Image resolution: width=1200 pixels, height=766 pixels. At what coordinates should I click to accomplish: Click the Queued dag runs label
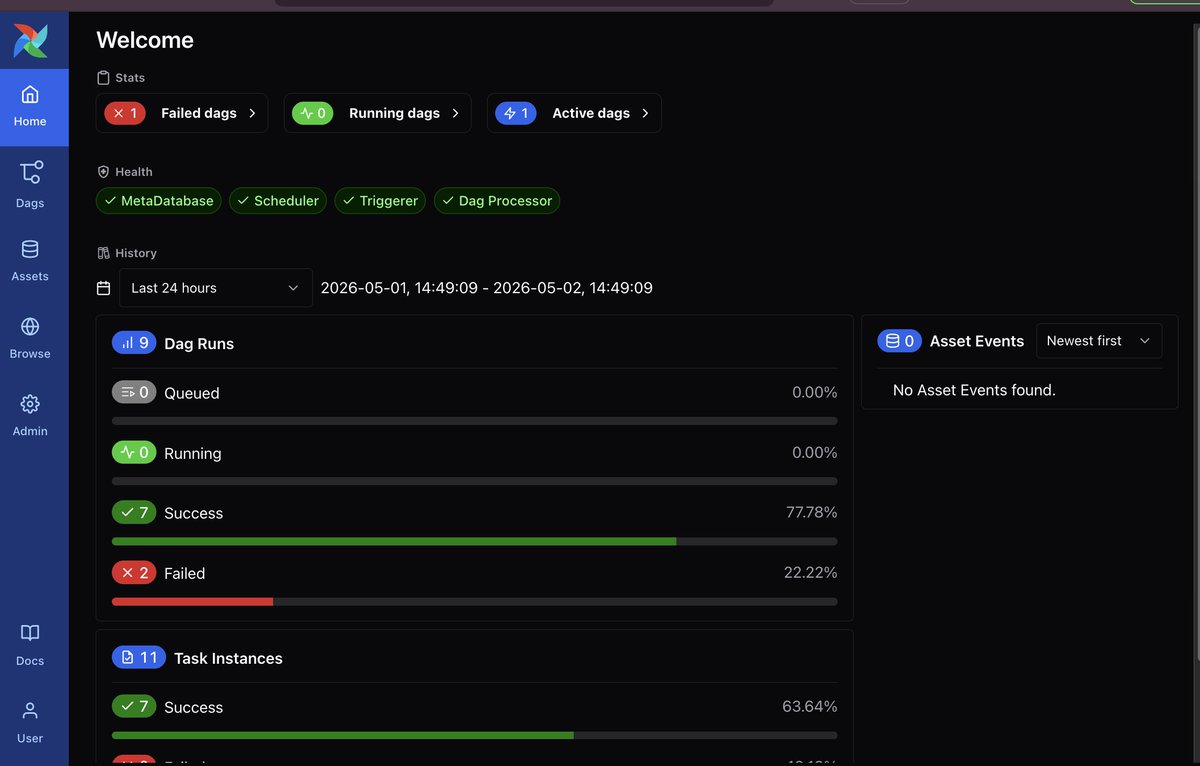192,393
